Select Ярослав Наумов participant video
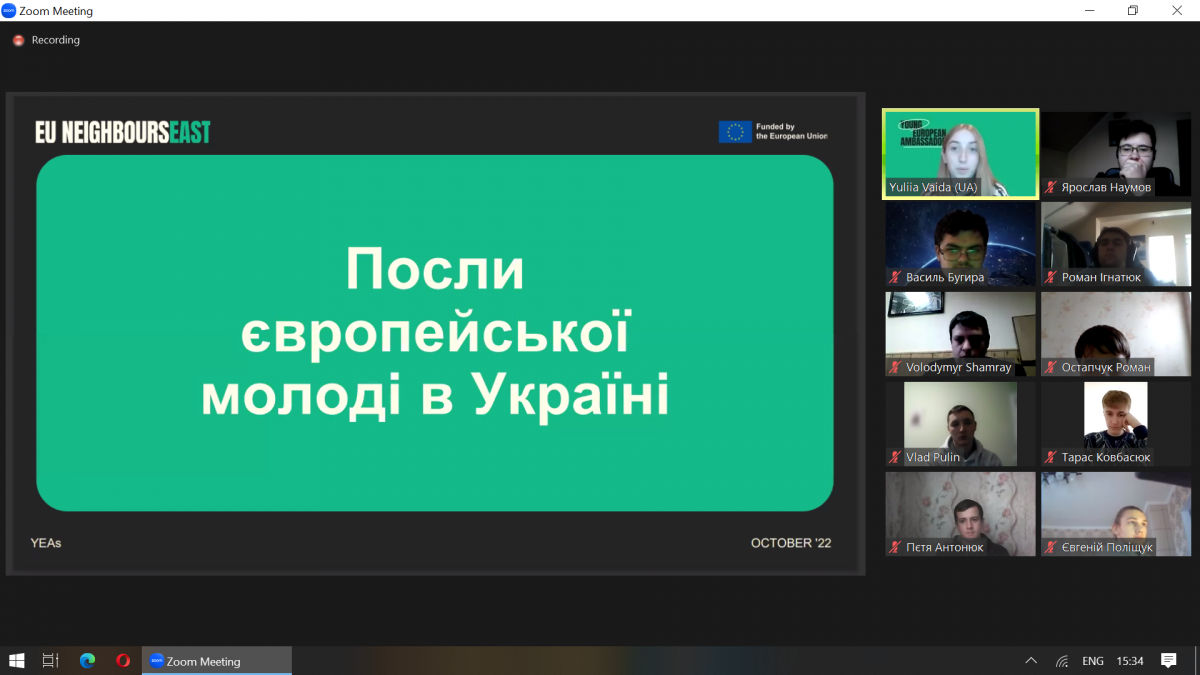The image size is (1200, 675). (1116, 154)
